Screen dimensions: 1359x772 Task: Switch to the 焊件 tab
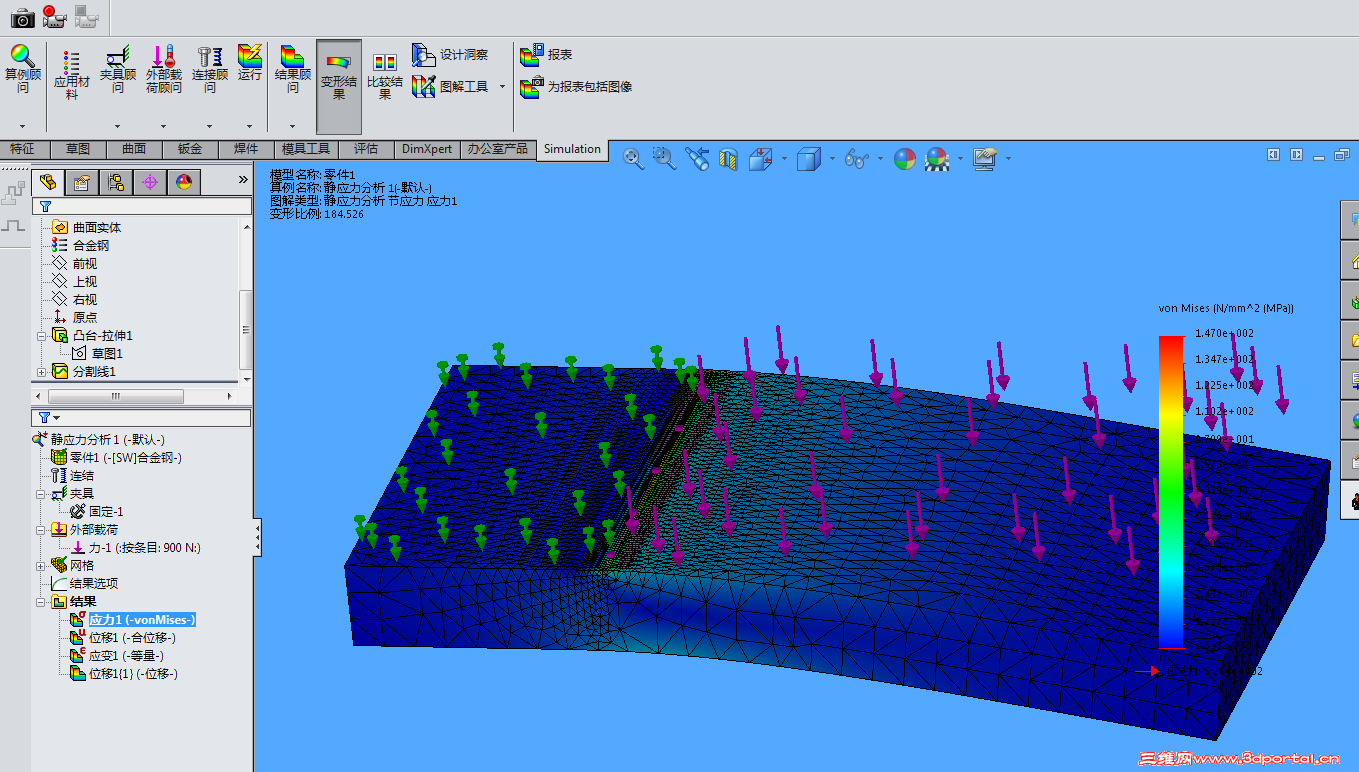click(246, 149)
